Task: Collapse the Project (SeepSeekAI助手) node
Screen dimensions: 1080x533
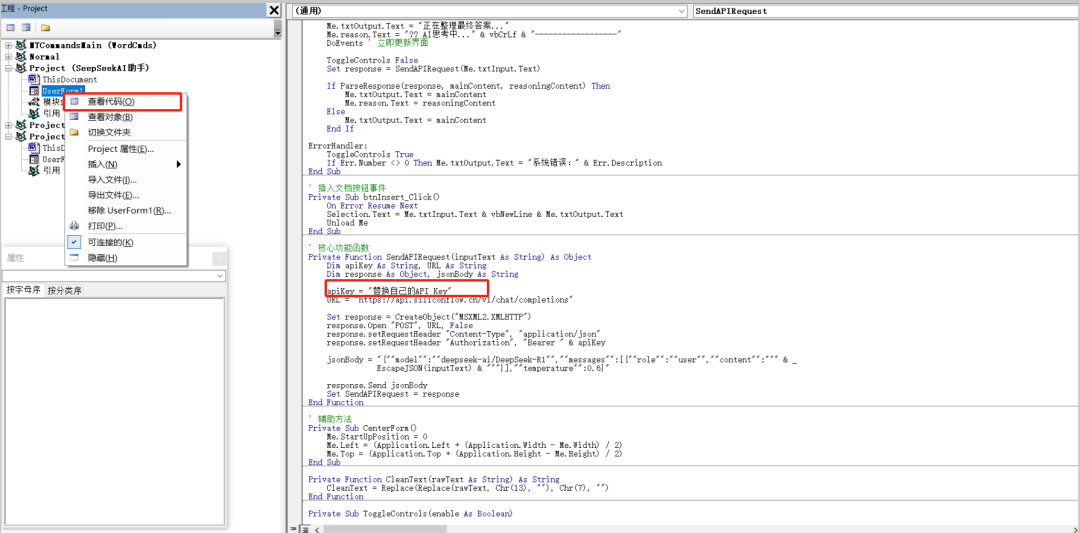Action: tap(8, 68)
